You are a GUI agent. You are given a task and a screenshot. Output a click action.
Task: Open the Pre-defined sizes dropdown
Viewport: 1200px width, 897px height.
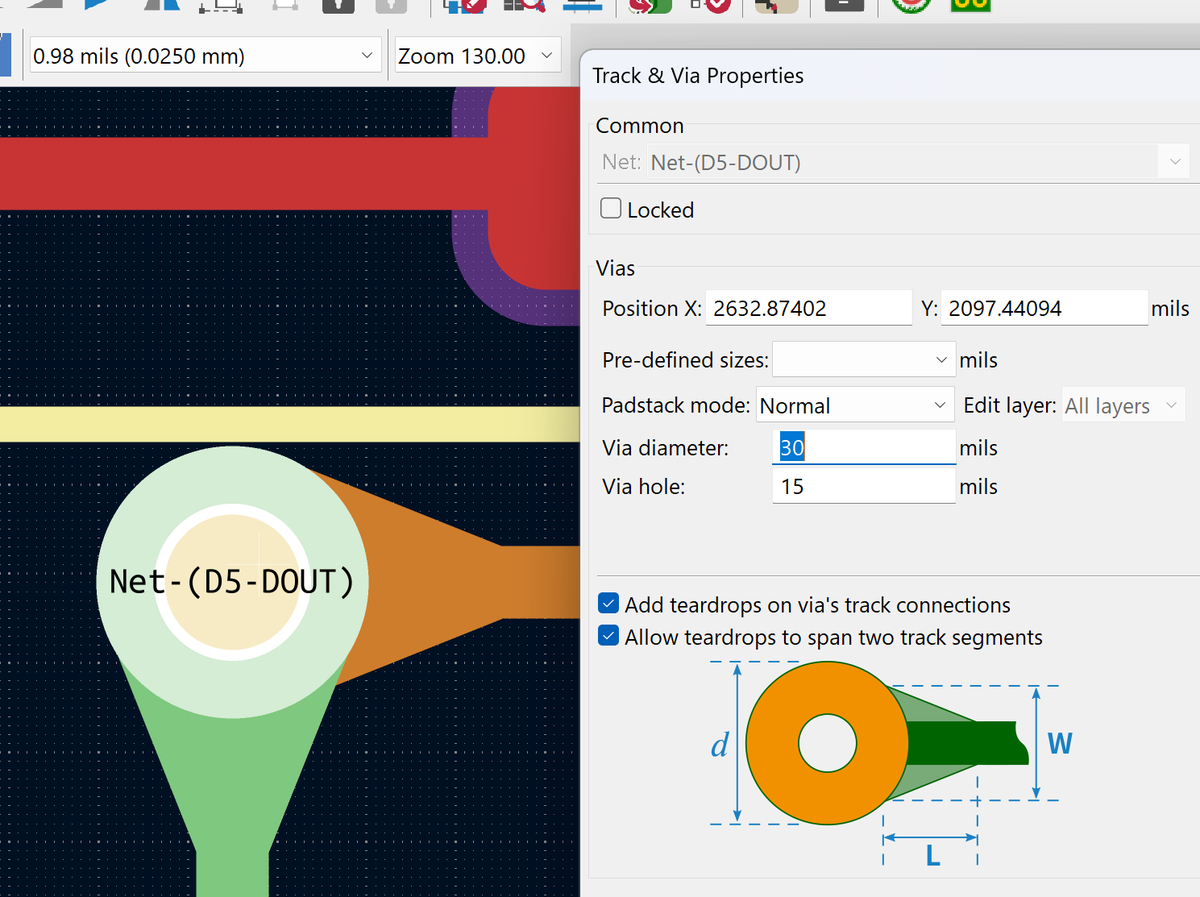(x=864, y=360)
